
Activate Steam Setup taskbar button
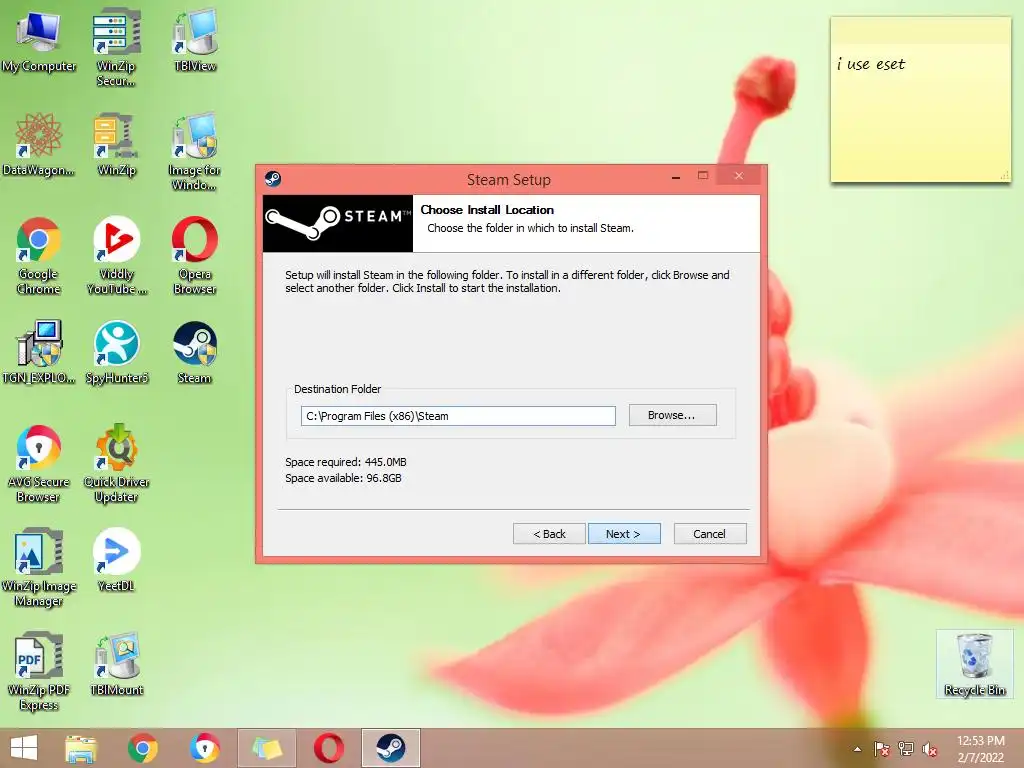[391, 748]
